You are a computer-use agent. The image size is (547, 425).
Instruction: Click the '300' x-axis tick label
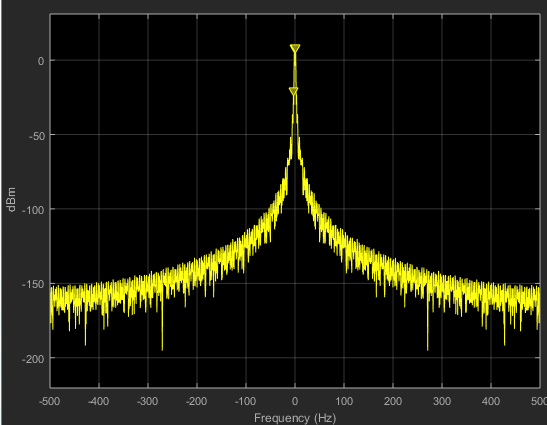[442, 401]
